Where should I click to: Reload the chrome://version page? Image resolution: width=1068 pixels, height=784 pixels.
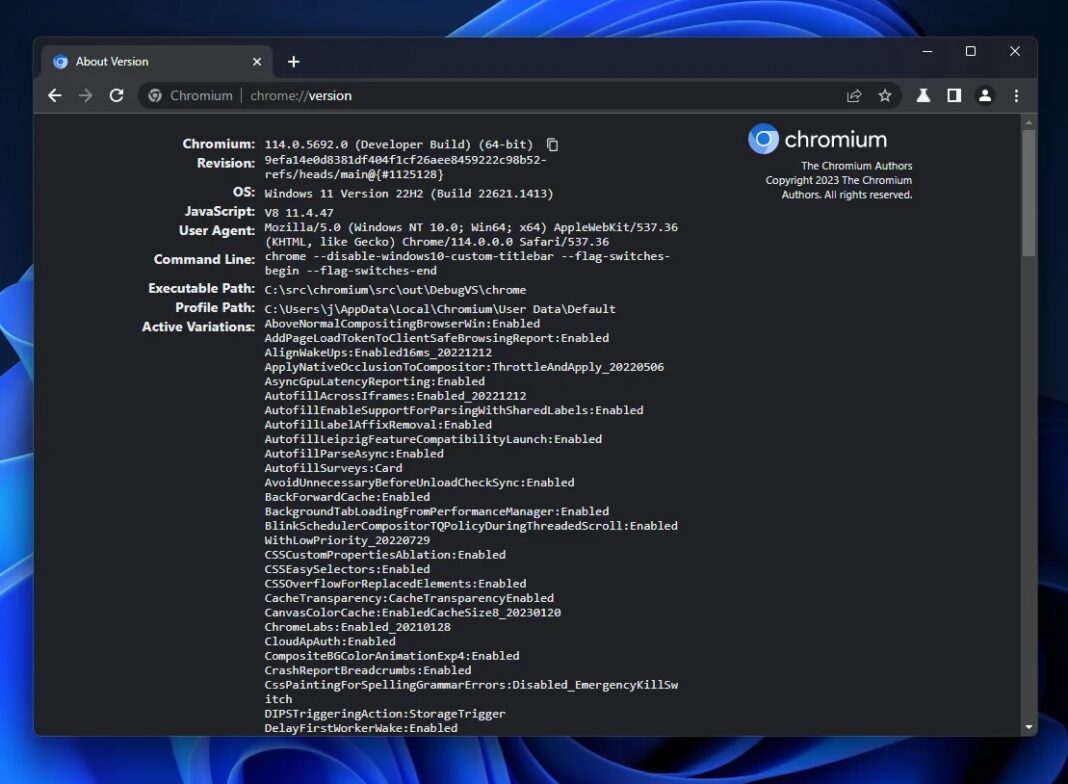[116, 95]
